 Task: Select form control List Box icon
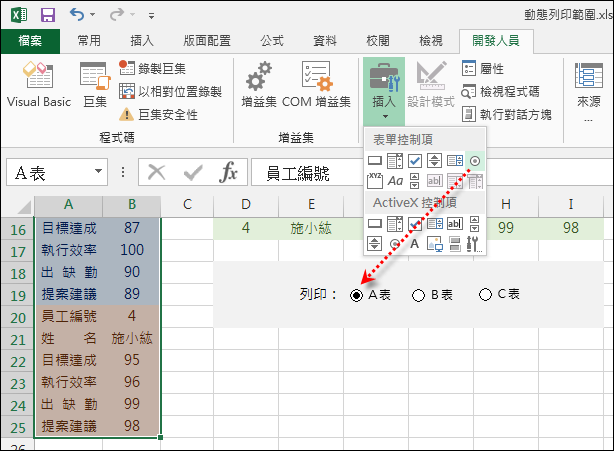click(455, 161)
